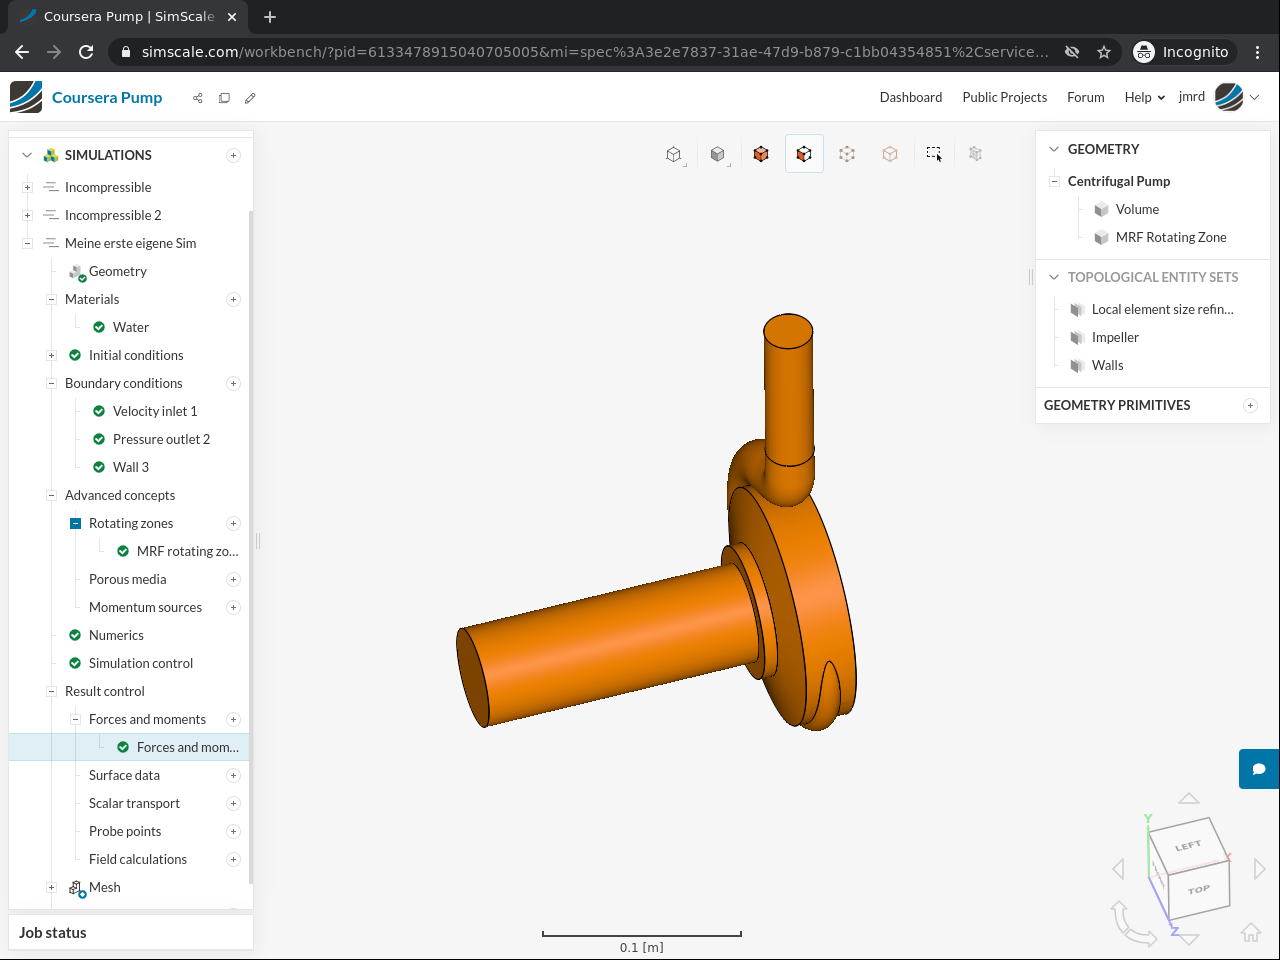Image resolution: width=1280 pixels, height=960 pixels.
Task: Open the gray solid cube render mode icon
Action: (x=717, y=154)
